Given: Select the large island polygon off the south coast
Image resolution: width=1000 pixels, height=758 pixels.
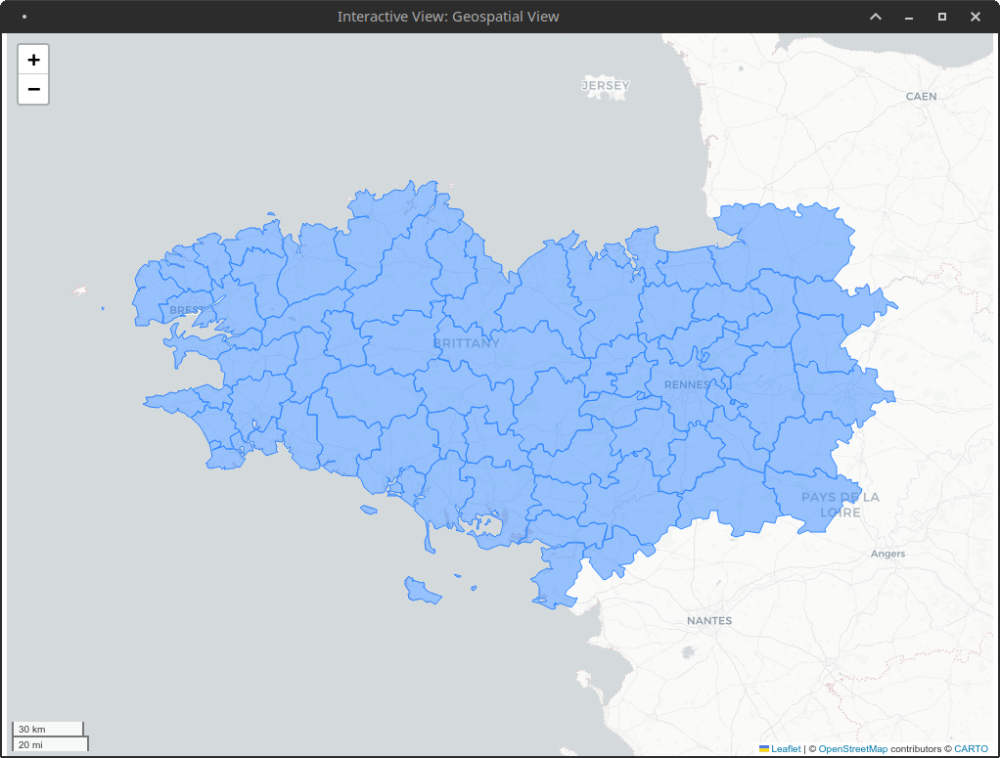Looking at the screenshot, I should (x=423, y=592).
